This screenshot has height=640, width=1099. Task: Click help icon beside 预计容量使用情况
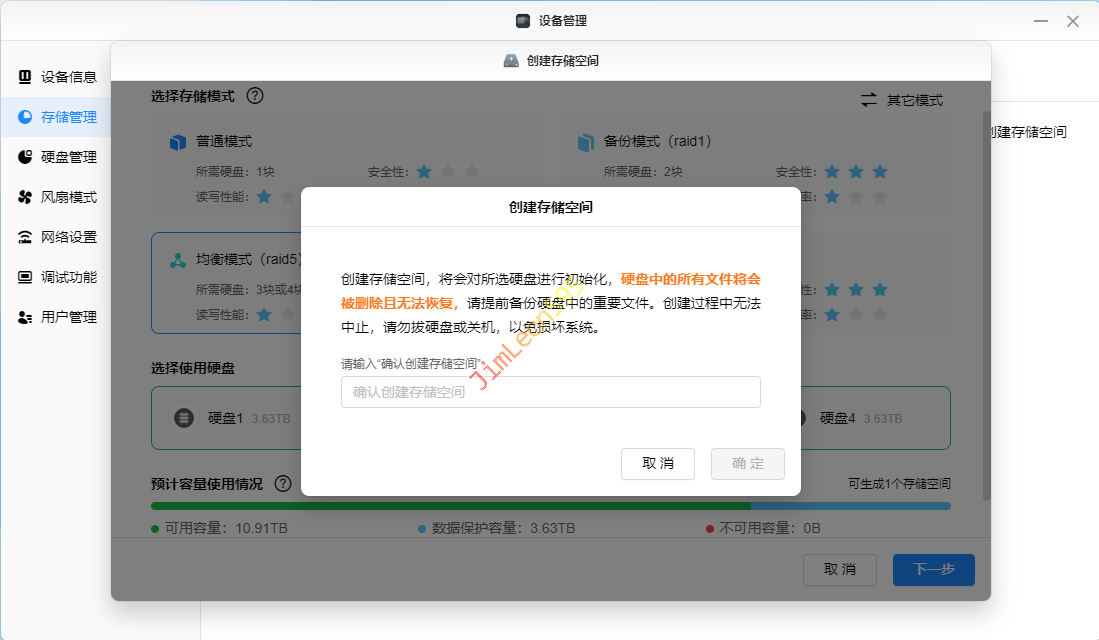(283, 484)
